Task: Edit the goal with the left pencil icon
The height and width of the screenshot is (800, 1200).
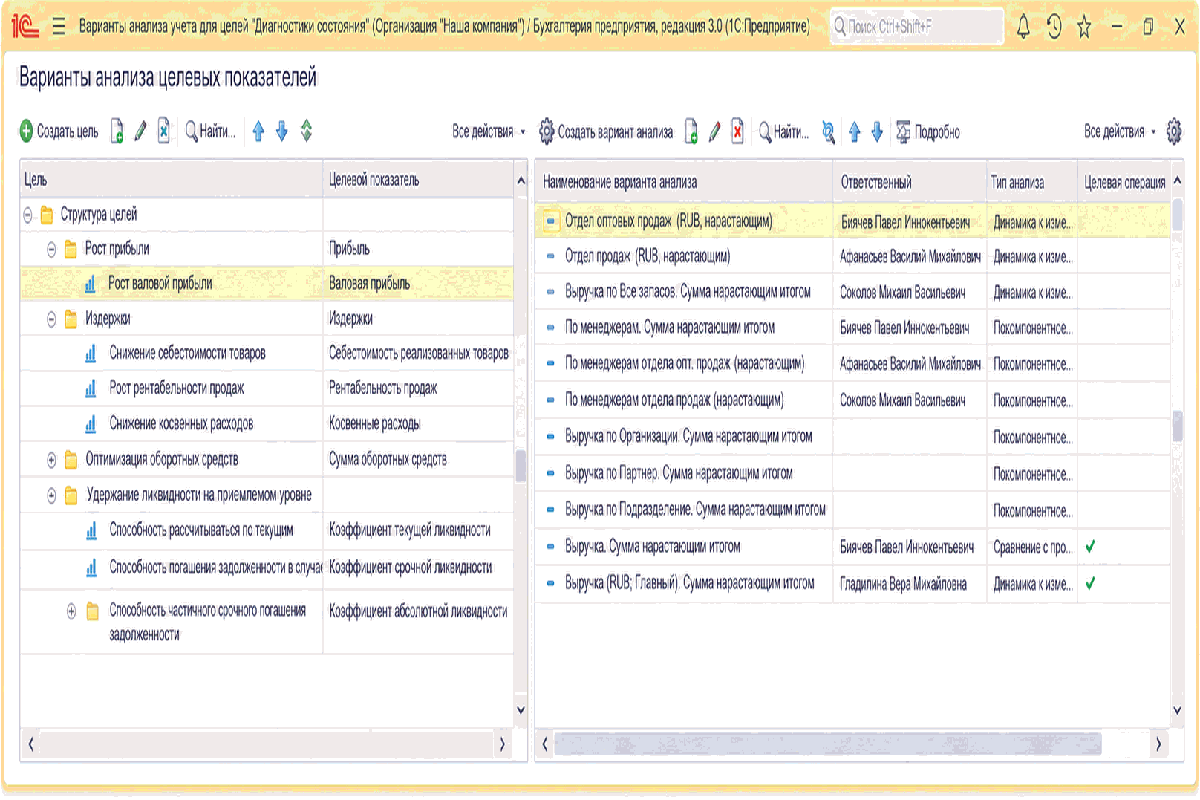Action: click(x=140, y=131)
